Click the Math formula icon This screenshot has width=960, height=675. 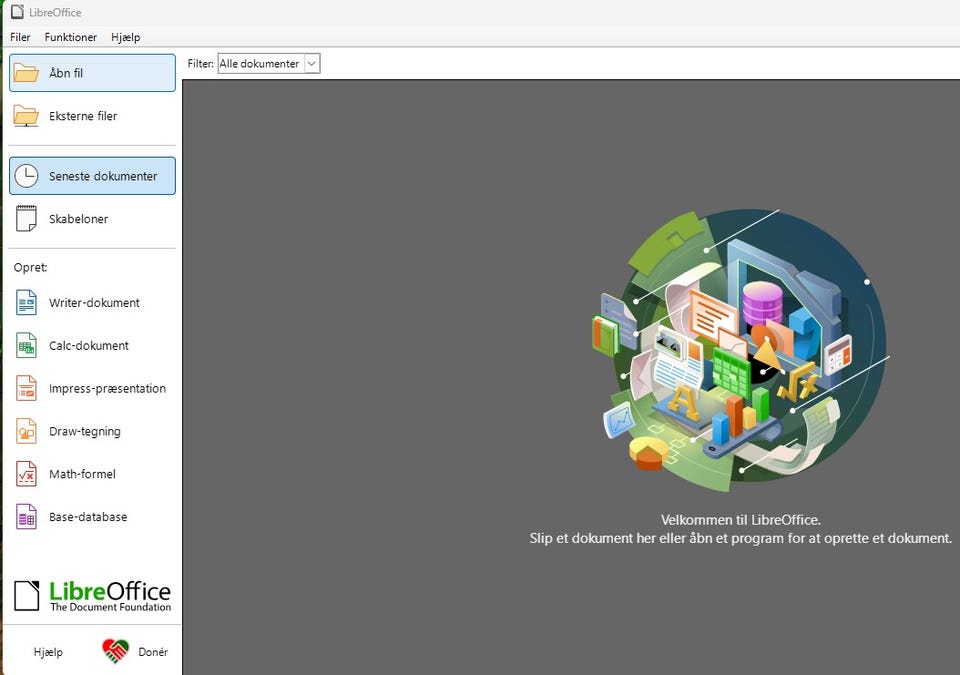point(26,475)
